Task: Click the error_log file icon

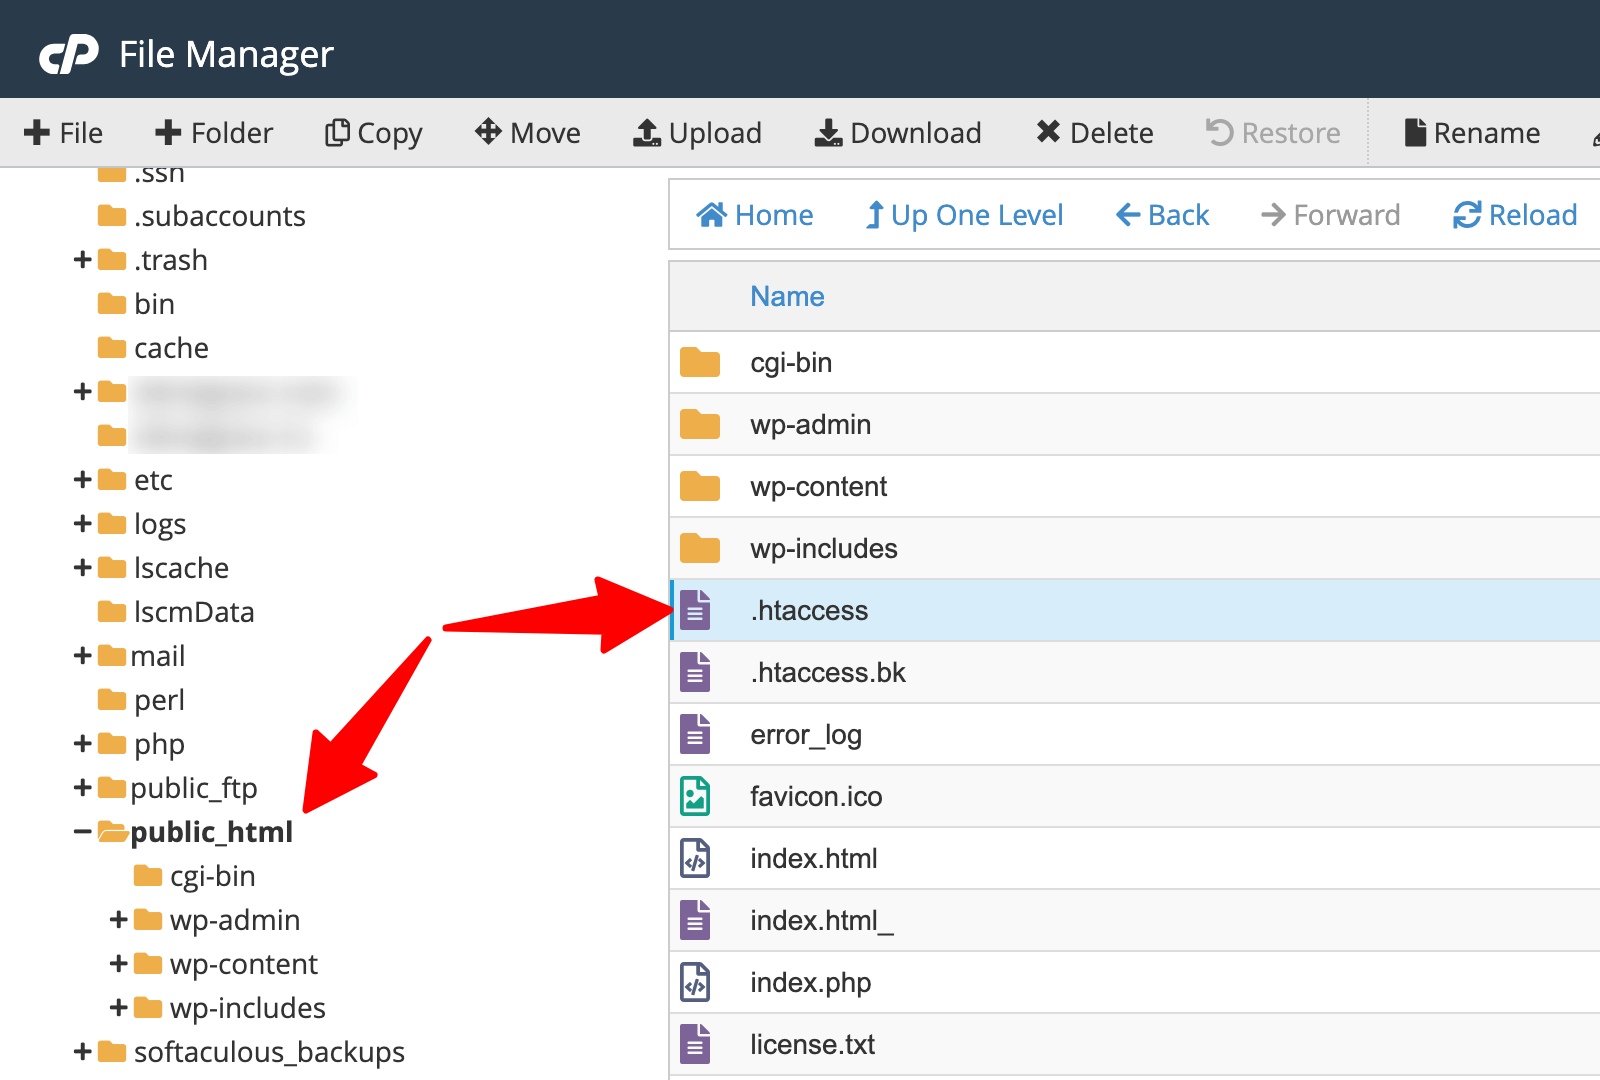Action: pos(696,734)
